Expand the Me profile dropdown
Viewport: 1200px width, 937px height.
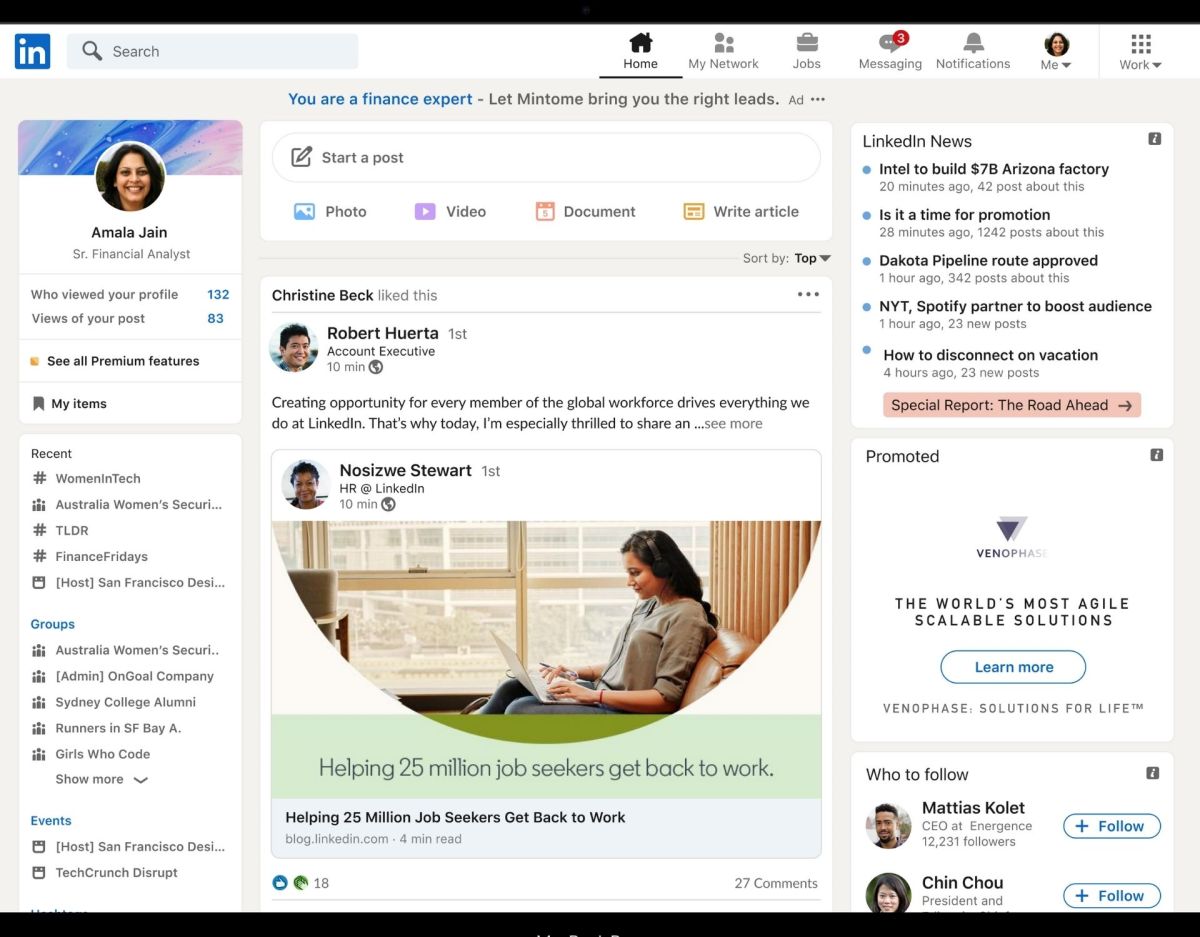[1056, 51]
